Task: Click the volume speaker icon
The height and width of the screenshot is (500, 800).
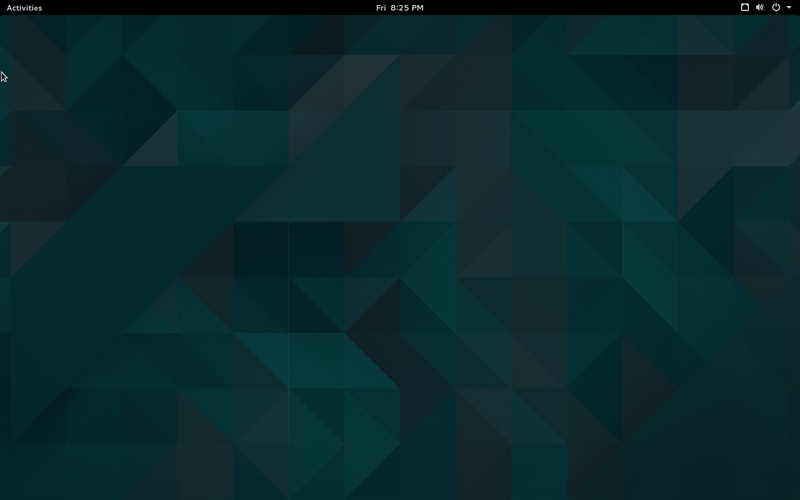Action: pos(760,7)
